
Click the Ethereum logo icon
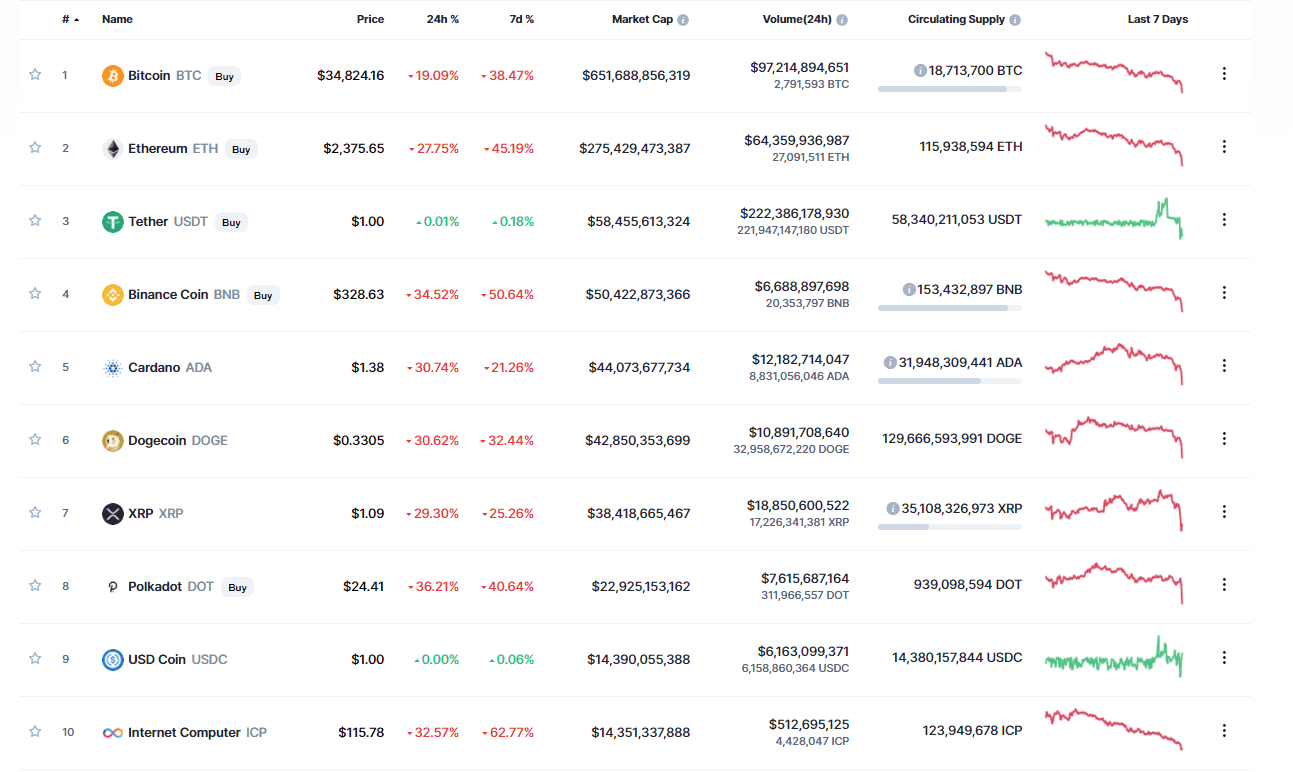113,149
